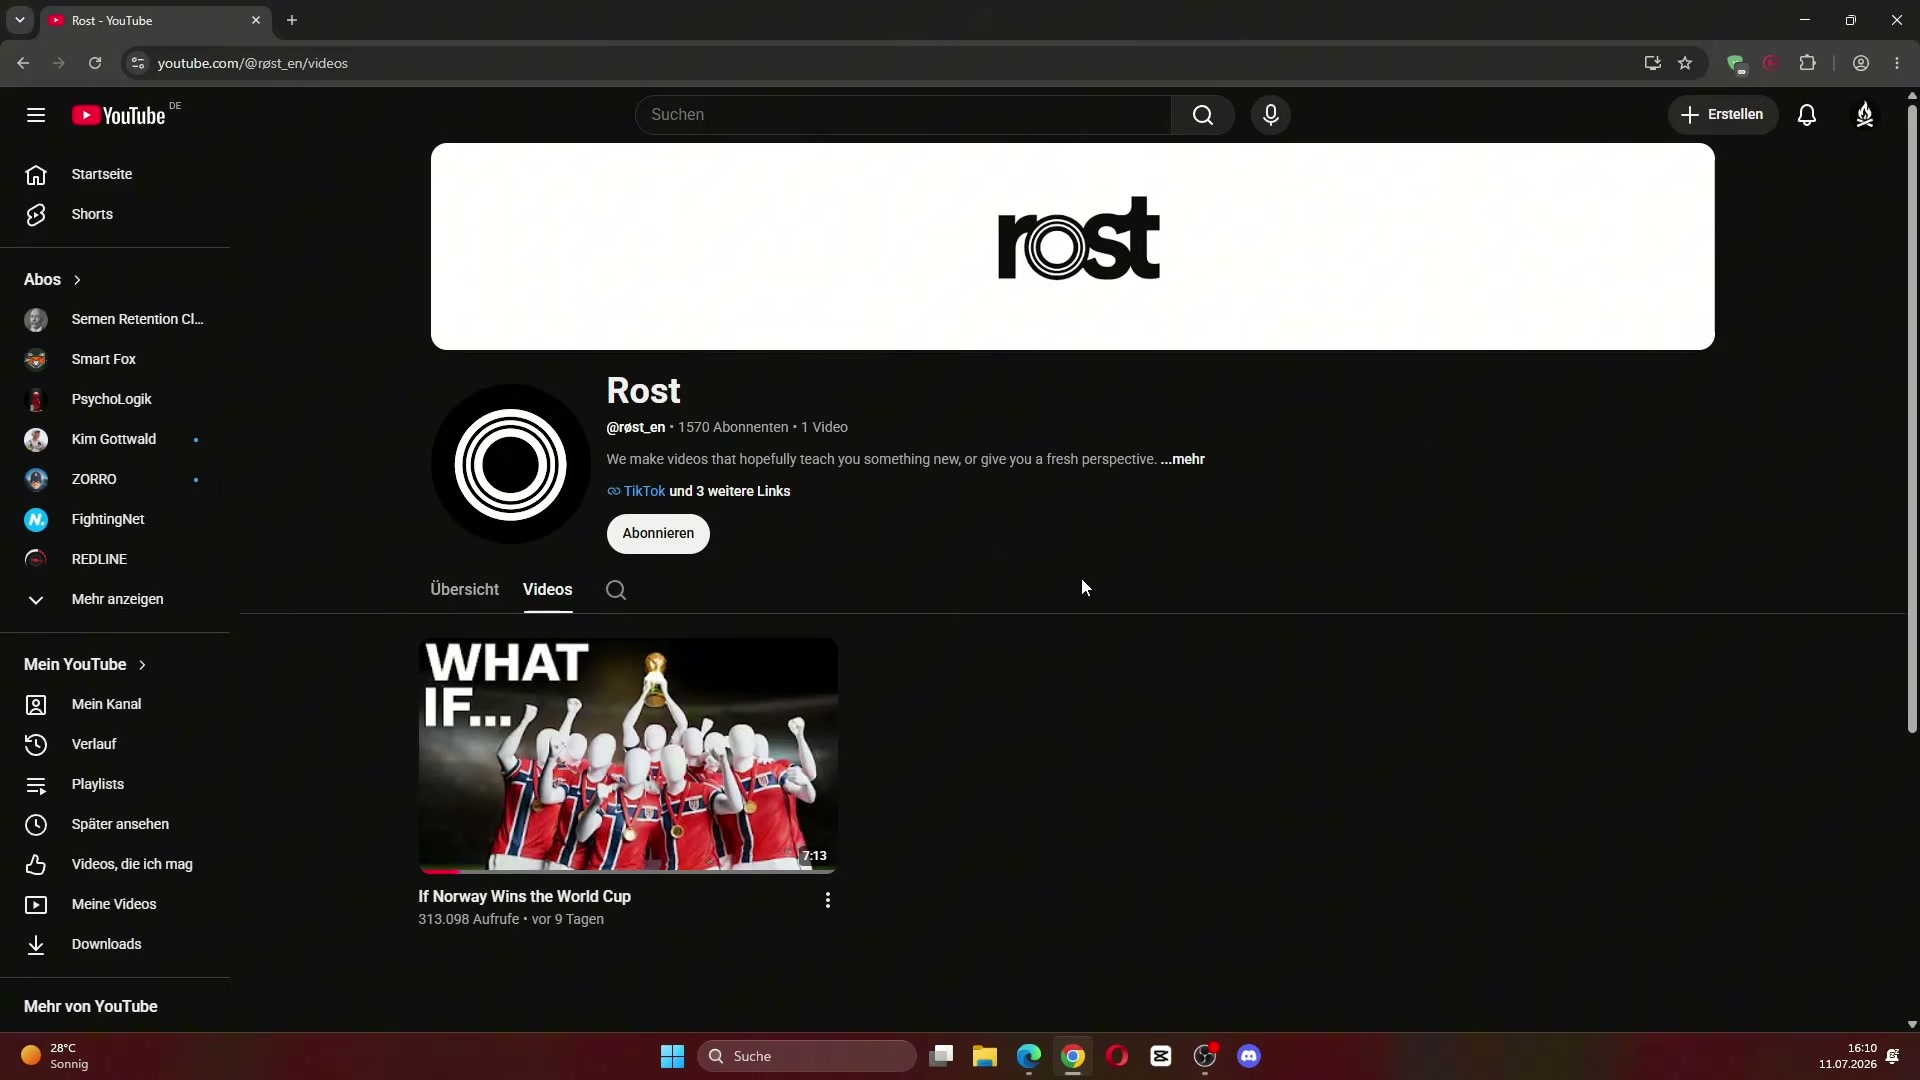Screen dimensions: 1920x1080
Task: Open the Chrome three-dot menu
Action: coord(1897,63)
